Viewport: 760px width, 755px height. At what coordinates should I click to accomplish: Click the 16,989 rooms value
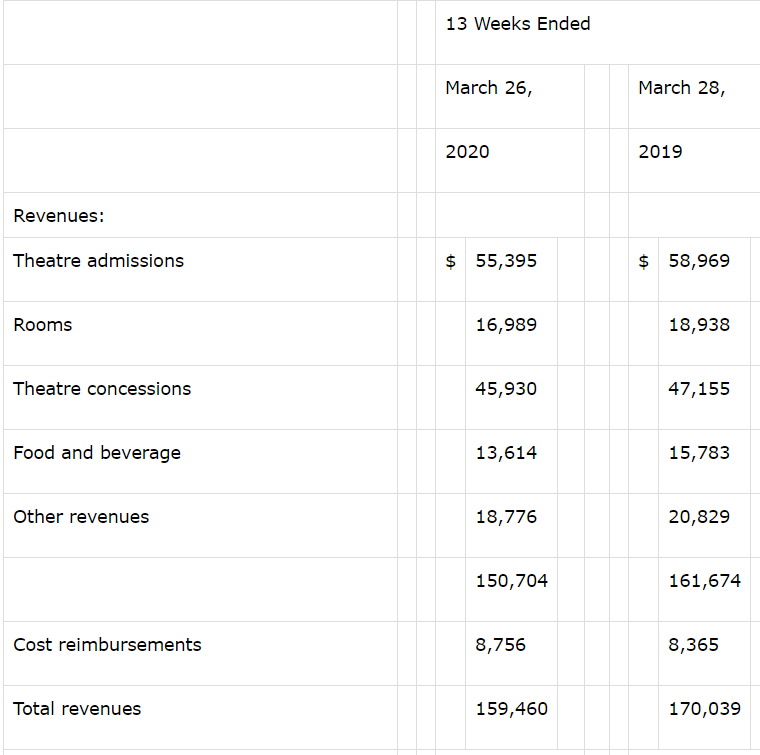506,325
